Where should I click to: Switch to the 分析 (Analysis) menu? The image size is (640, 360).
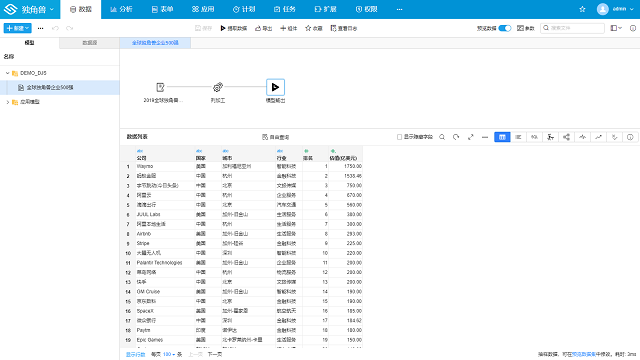click(x=121, y=9)
